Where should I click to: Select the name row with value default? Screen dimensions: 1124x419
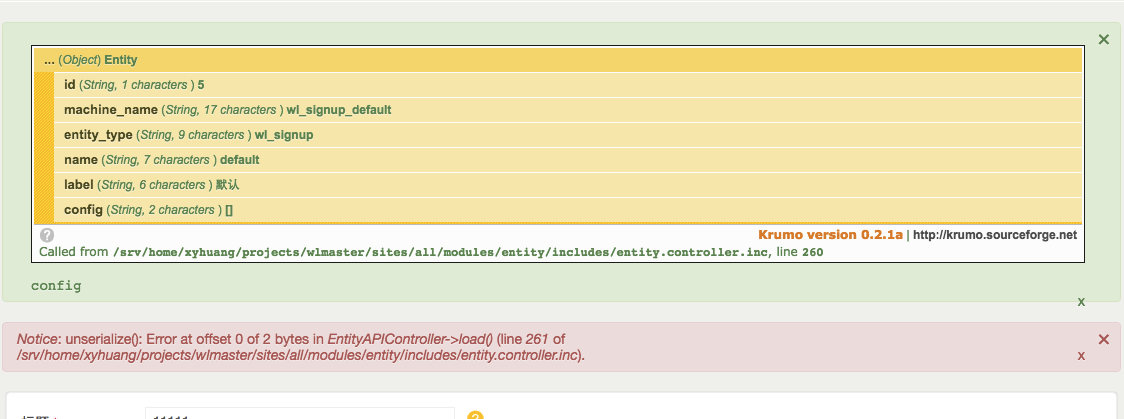(x=568, y=160)
